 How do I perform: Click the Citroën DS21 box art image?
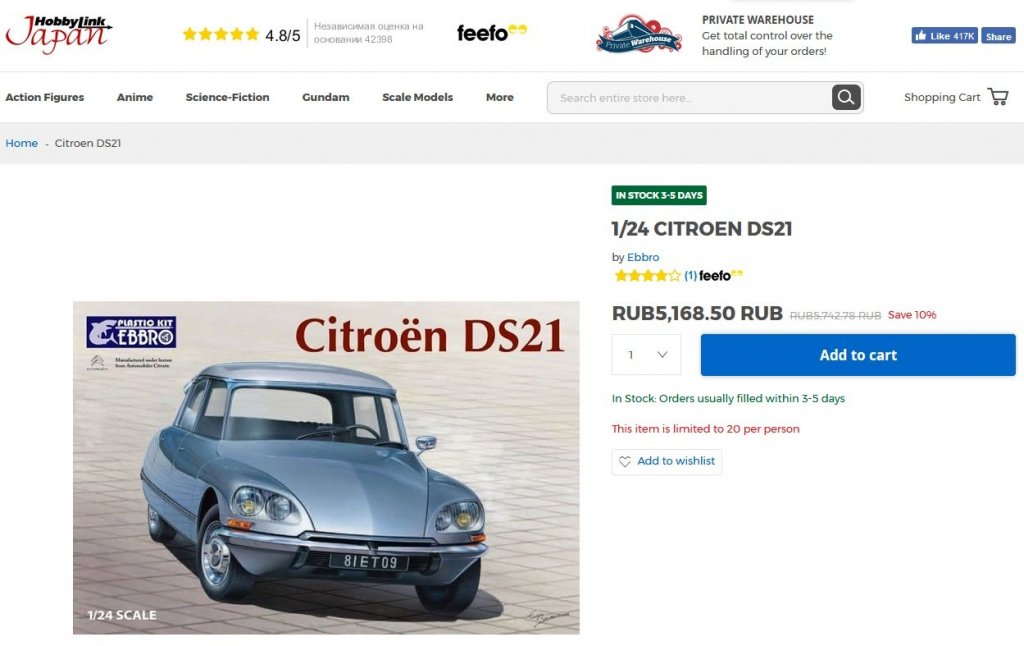(x=326, y=468)
